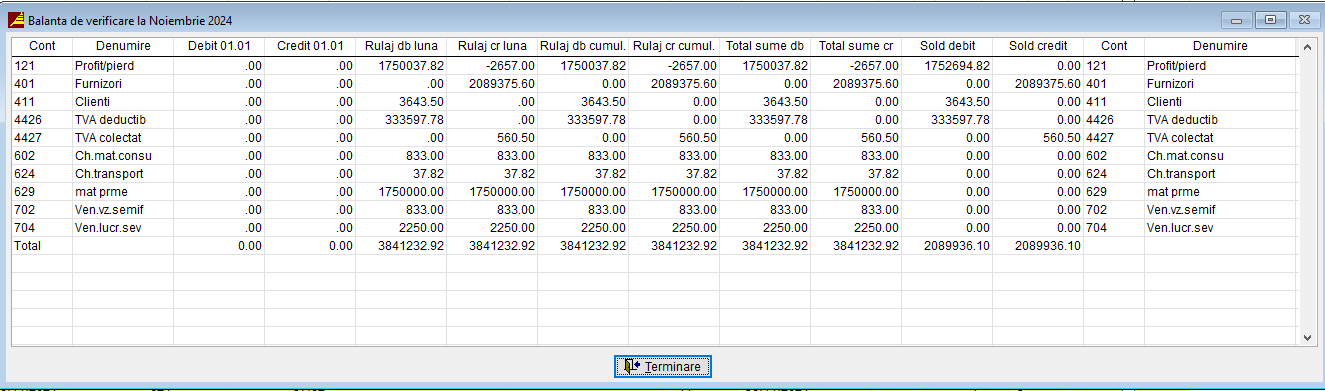Click Furnizori in the right Denumire column
The height and width of the screenshot is (391, 1325).
pos(1171,84)
